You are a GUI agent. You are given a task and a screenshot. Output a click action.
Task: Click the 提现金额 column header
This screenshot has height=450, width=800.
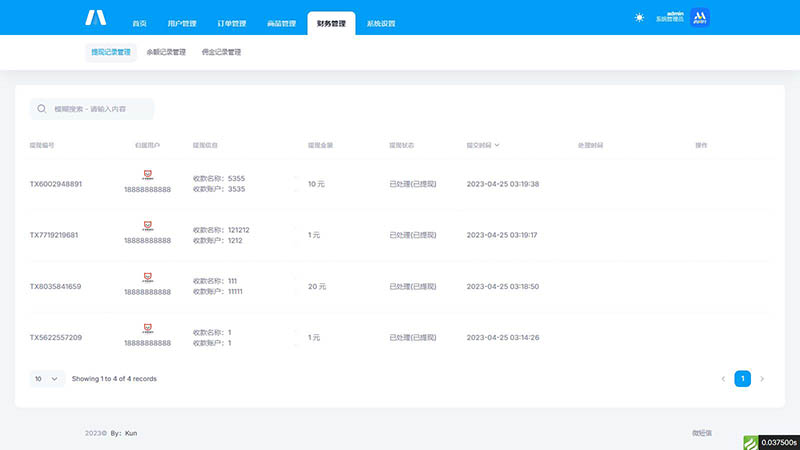click(320, 145)
